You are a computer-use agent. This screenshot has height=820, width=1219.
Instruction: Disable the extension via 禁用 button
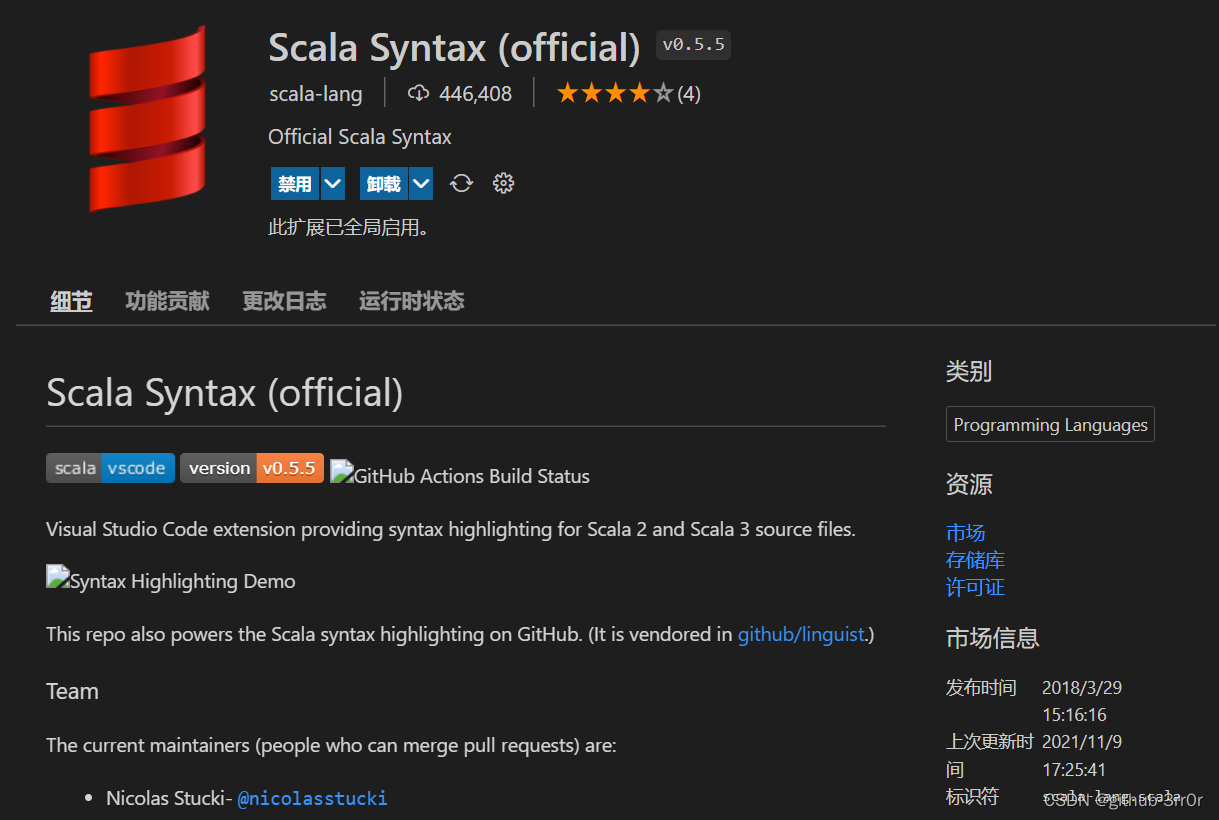pos(292,183)
